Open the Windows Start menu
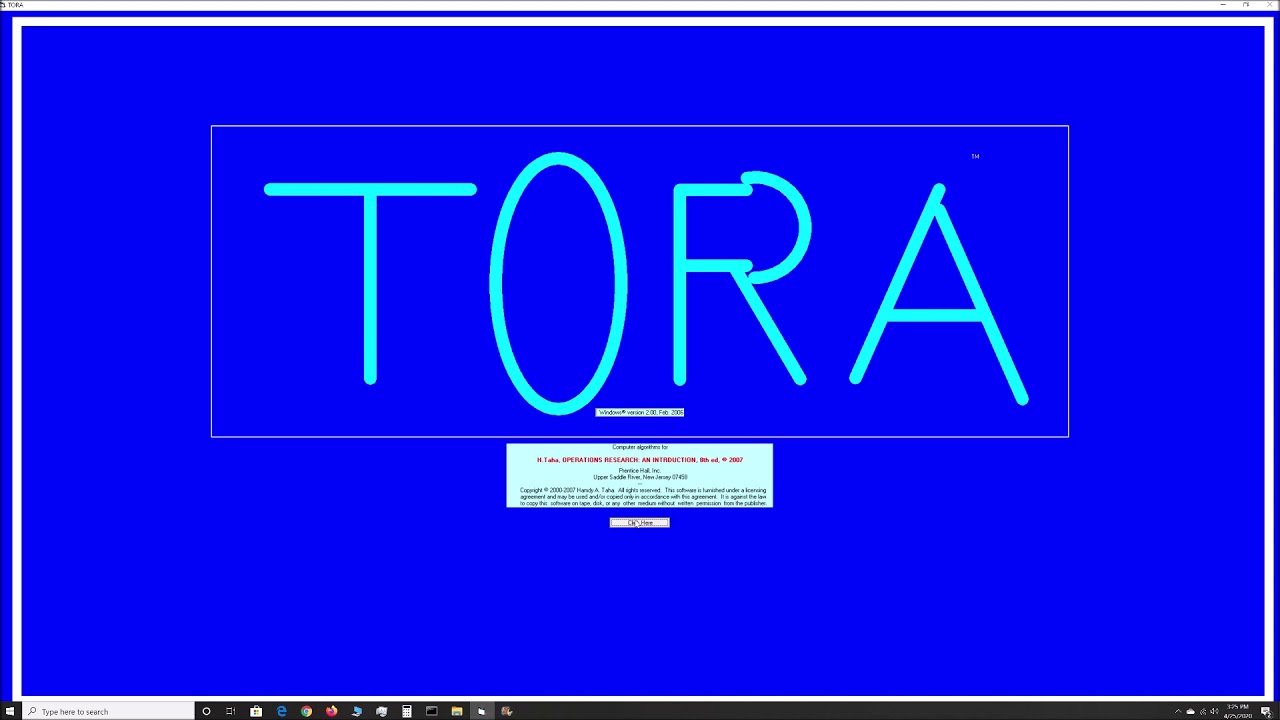 [x=11, y=711]
